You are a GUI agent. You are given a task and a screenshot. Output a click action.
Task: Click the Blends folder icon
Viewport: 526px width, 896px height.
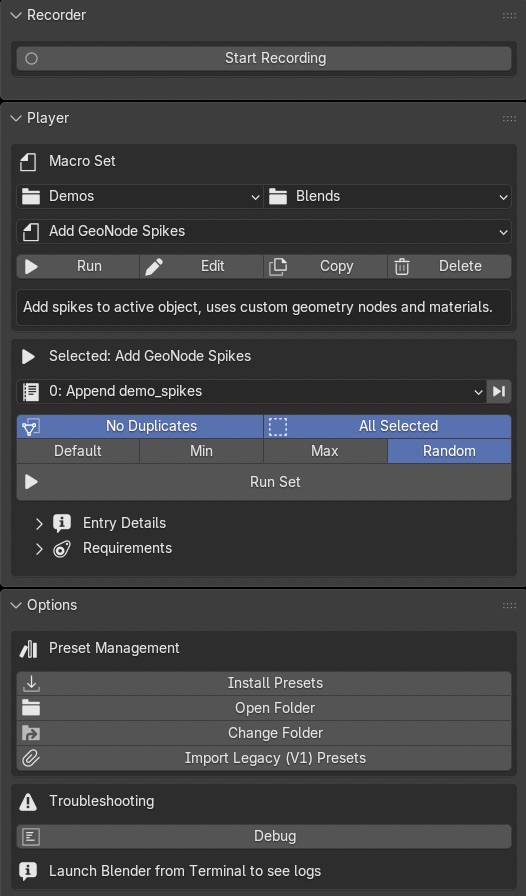[278, 197]
